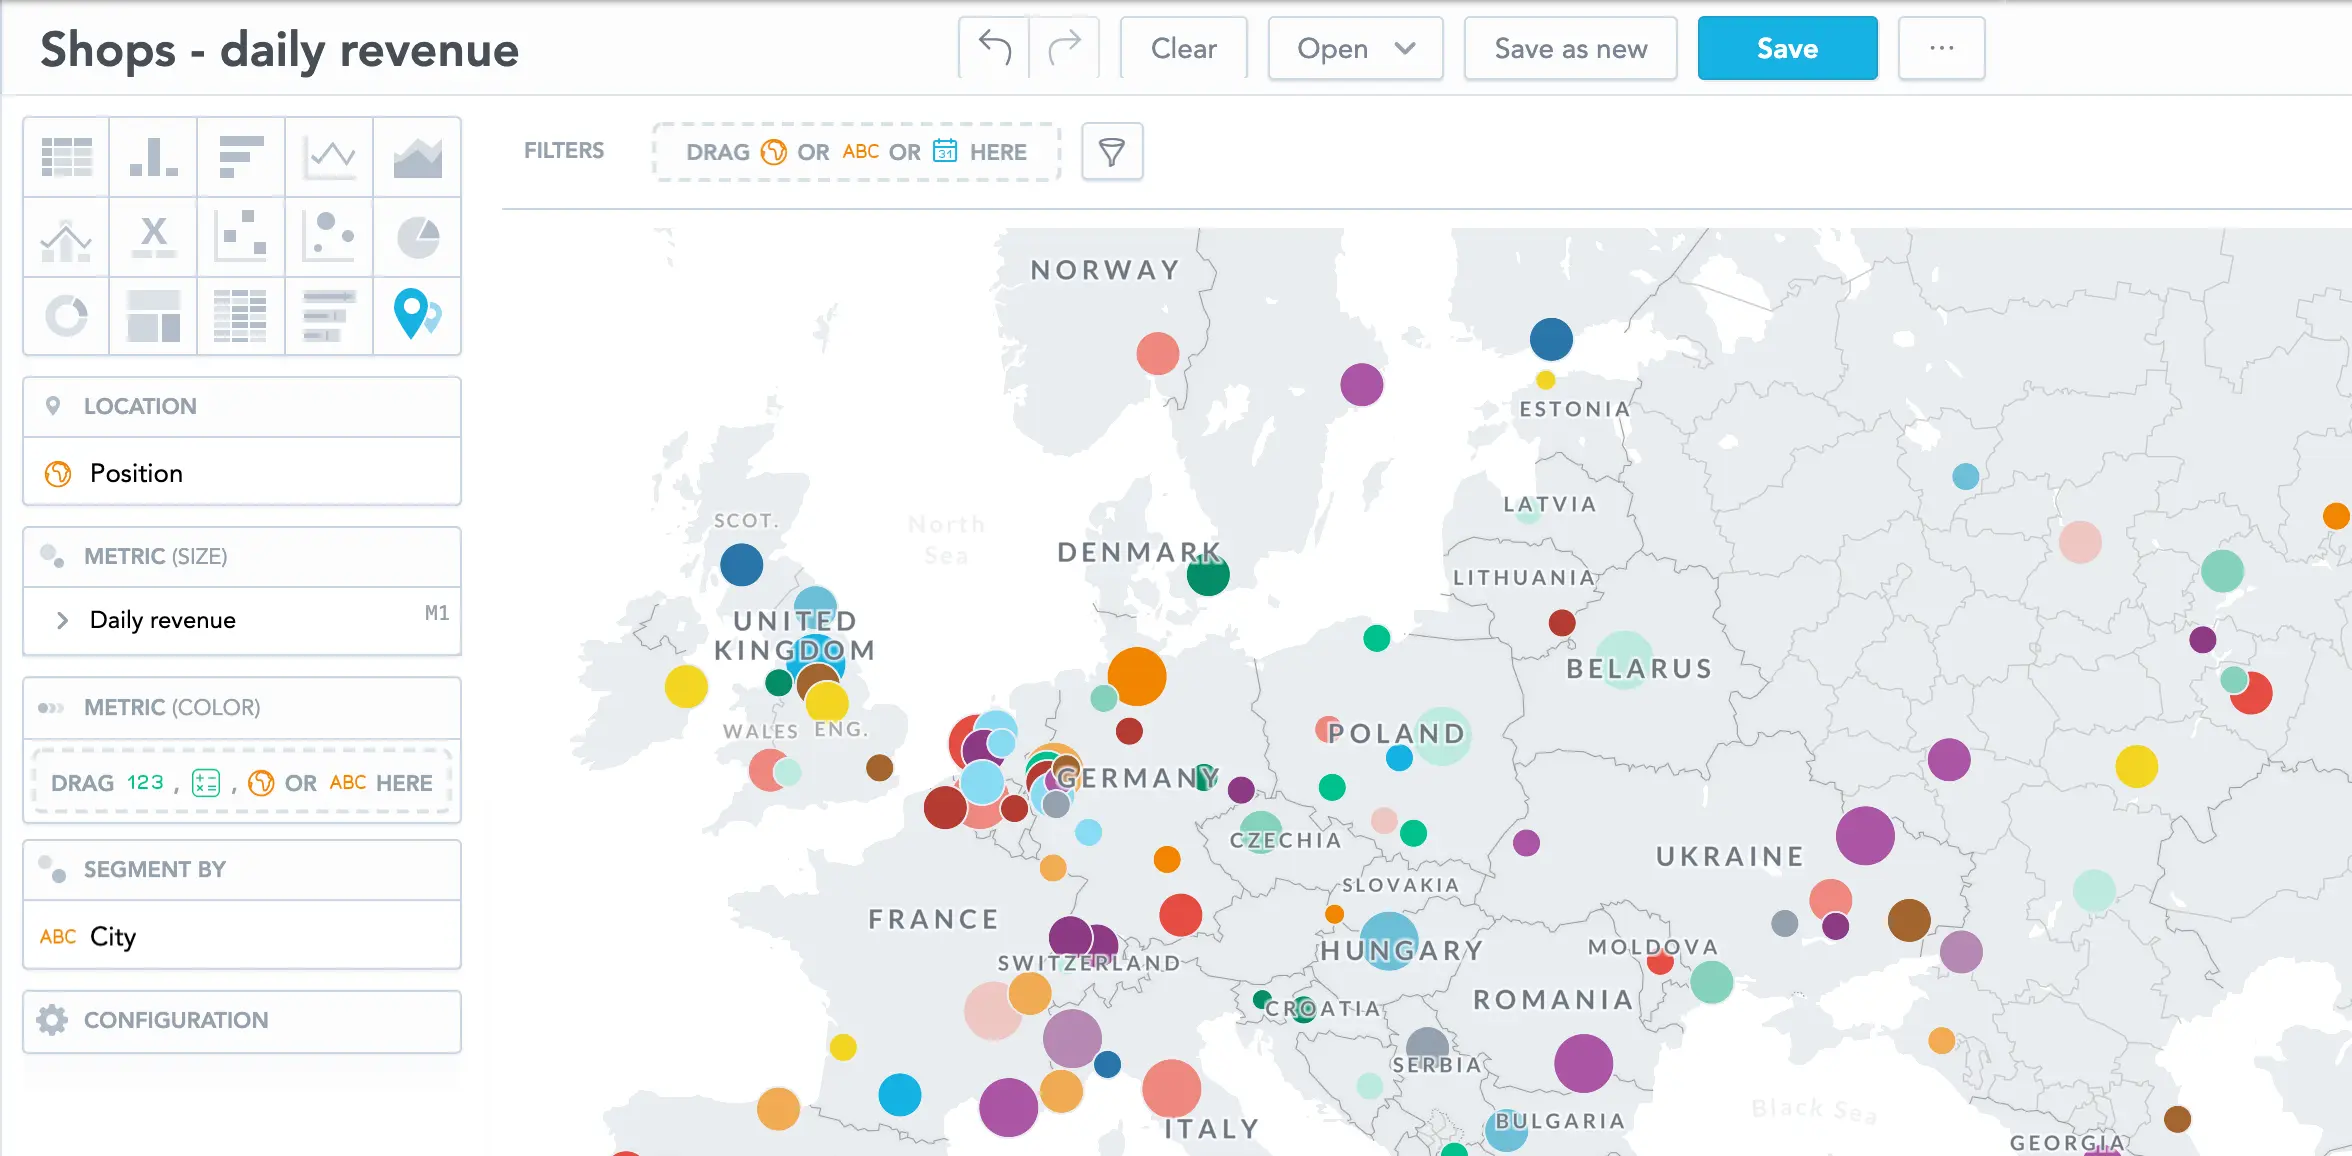The image size is (2352, 1156).
Task: Select the scatter plot visualization icon
Action: pyautogui.click(x=241, y=237)
